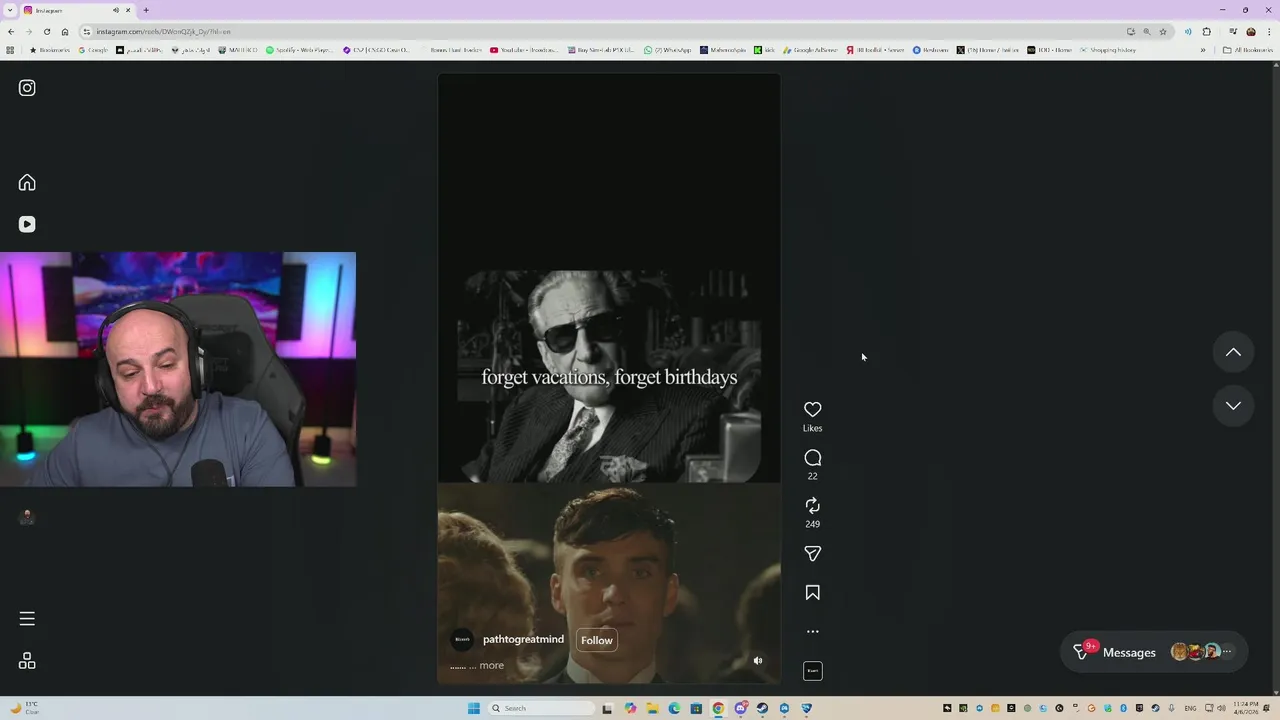Bookmark this page with star icon
The height and width of the screenshot is (720, 1280).
[1162, 31]
